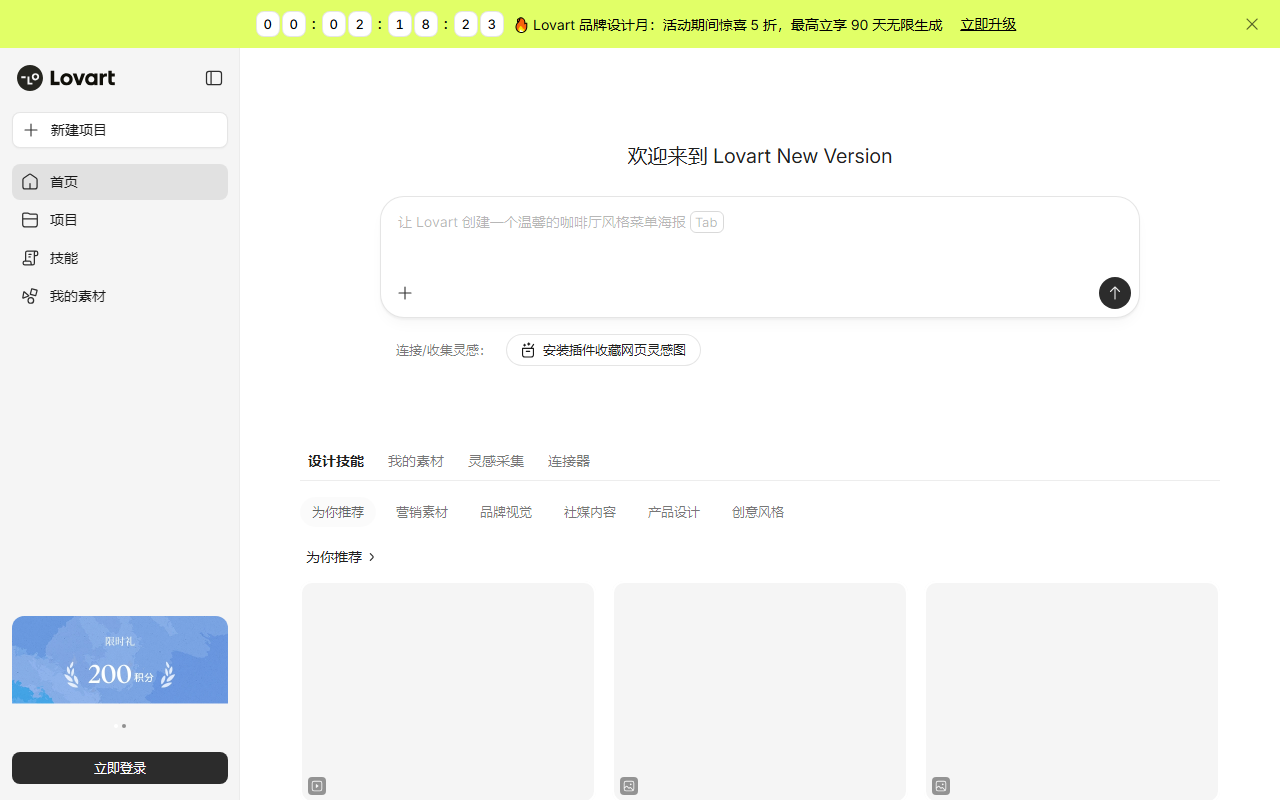Click the 立即升级 link
This screenshot has height=800, width=1280.
click(988, 24)
